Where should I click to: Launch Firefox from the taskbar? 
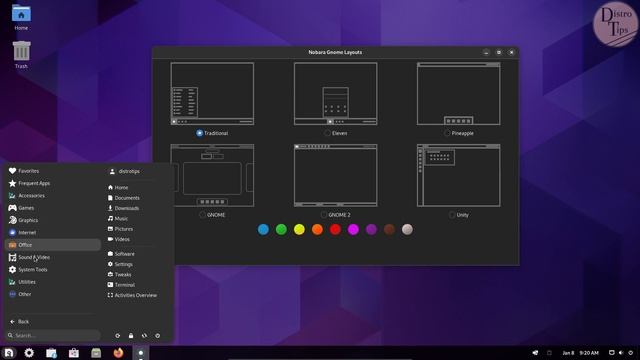(118, 353)
